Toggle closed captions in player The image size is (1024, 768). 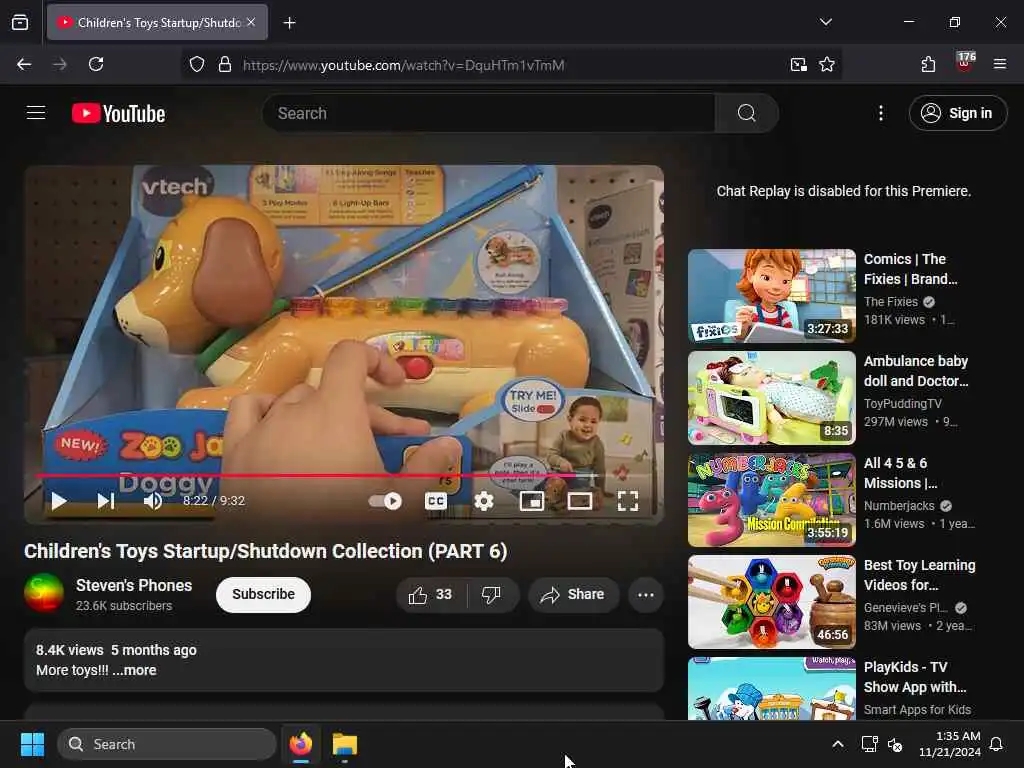tap(436, 501)
